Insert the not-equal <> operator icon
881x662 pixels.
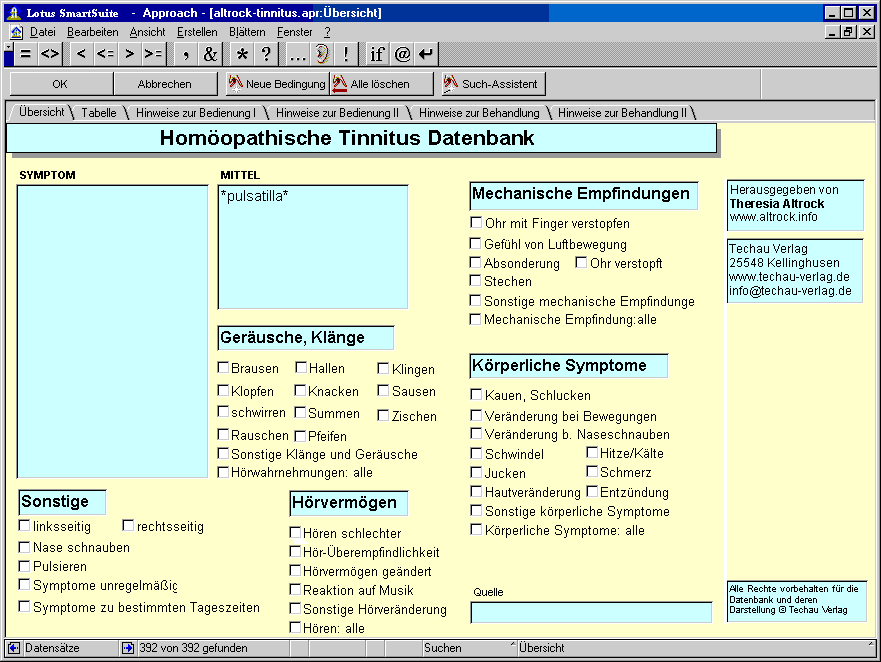coord(49,55)
